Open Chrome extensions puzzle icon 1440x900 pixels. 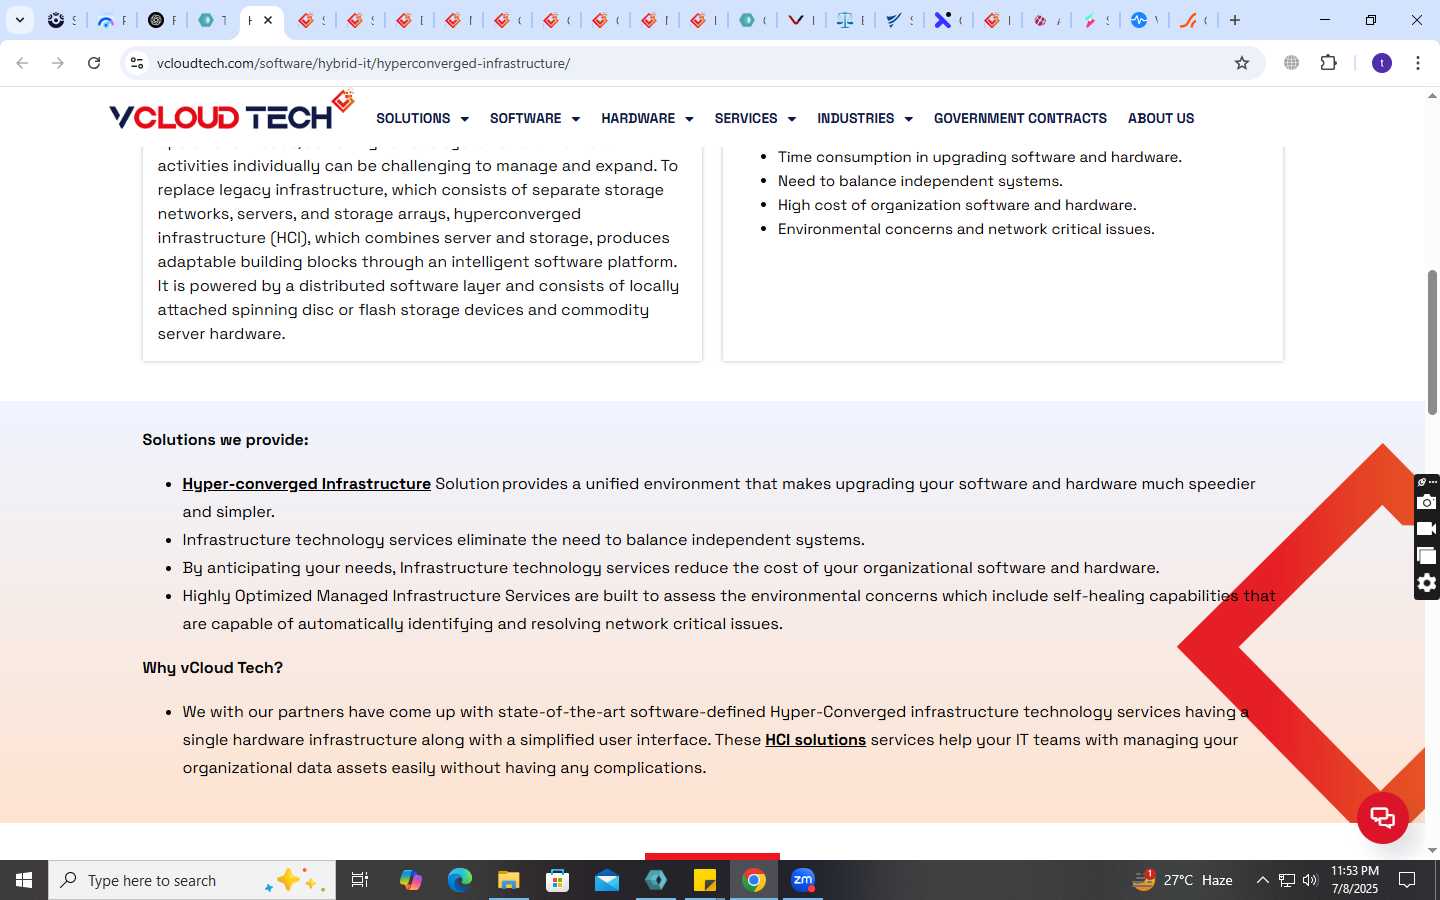tap(1329, 63)
